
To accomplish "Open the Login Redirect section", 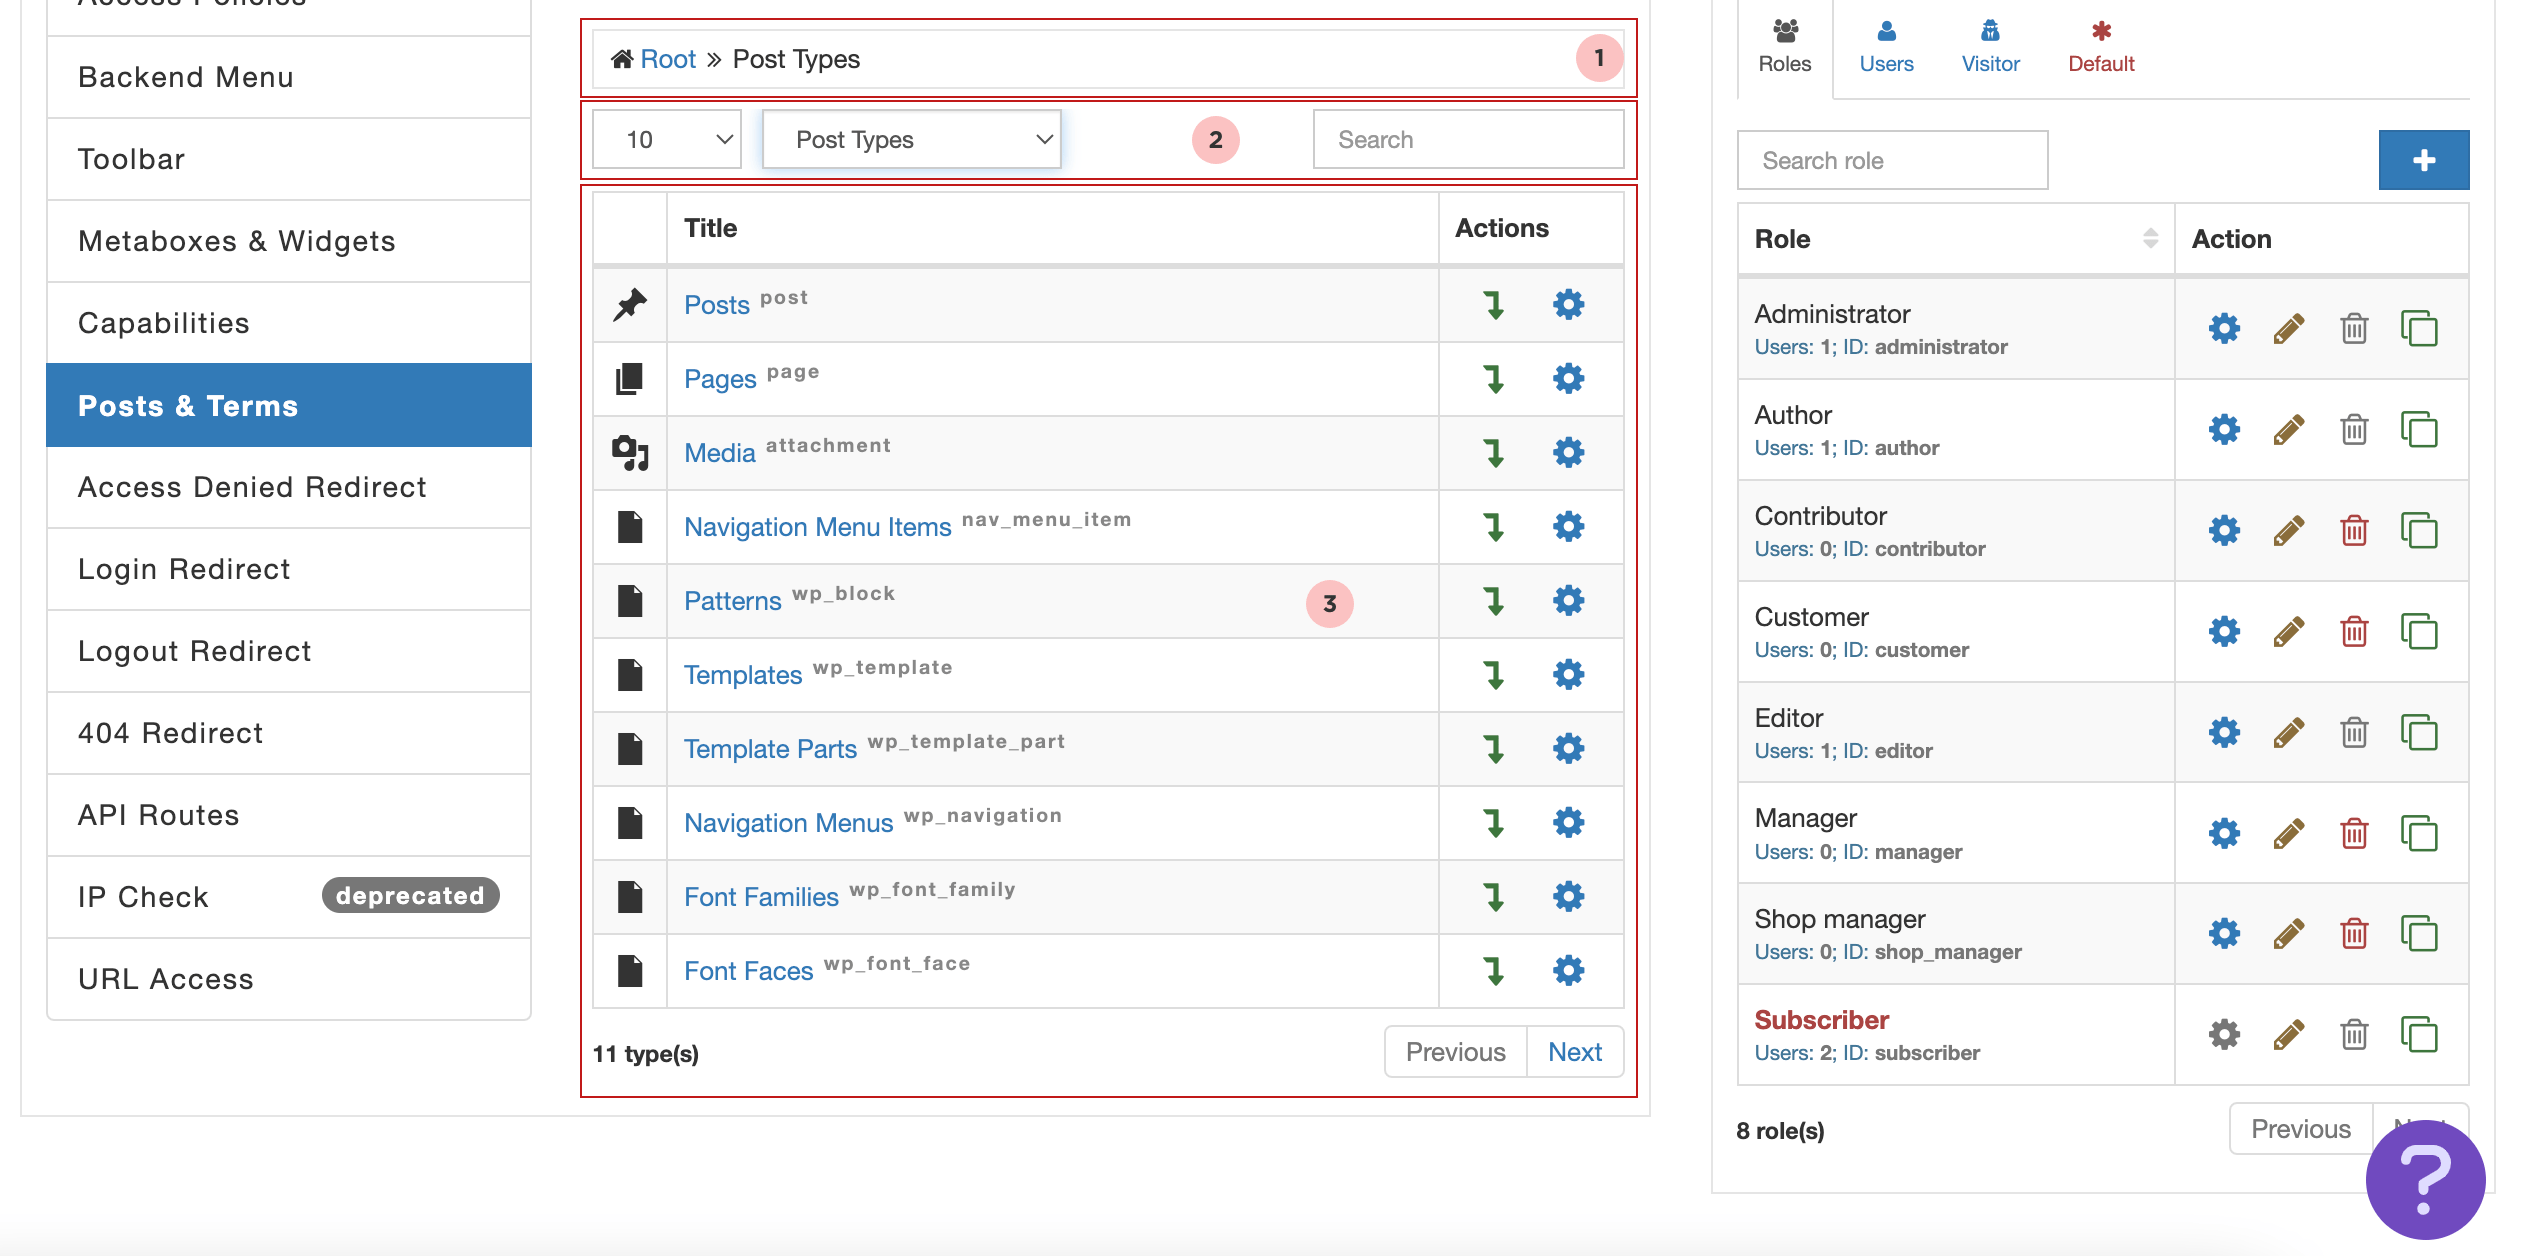I will point(289,569).
